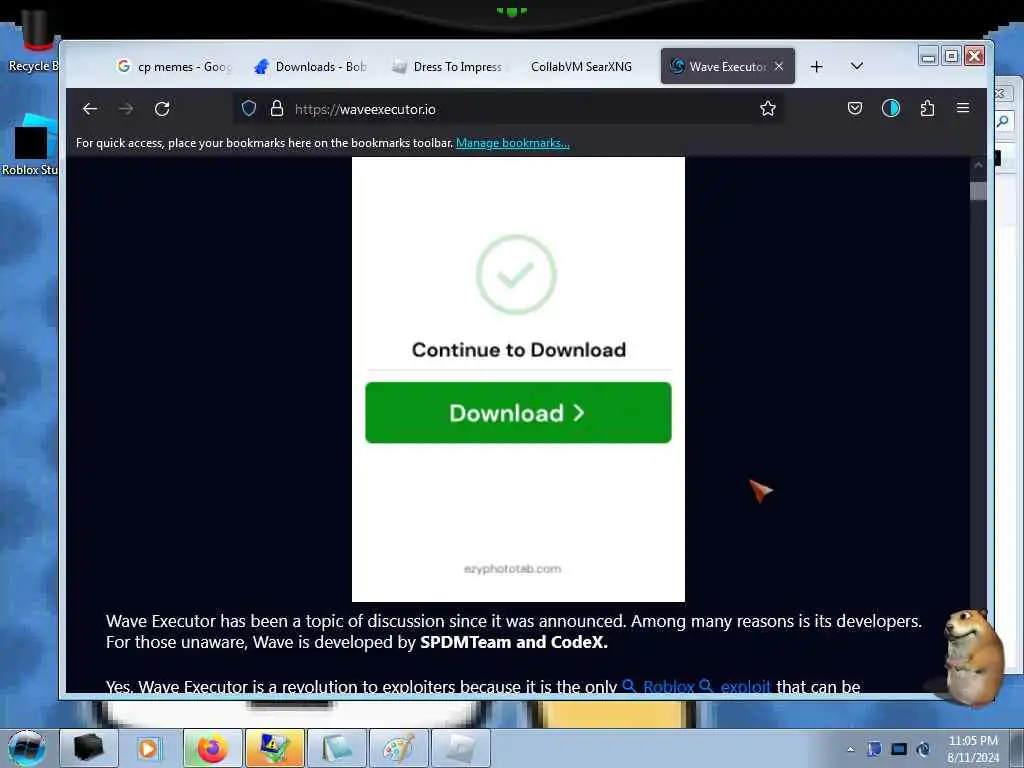The width and height of the screenshot is (1024, 768).
Task: Click the green Download button
Action: click(518, 413)
